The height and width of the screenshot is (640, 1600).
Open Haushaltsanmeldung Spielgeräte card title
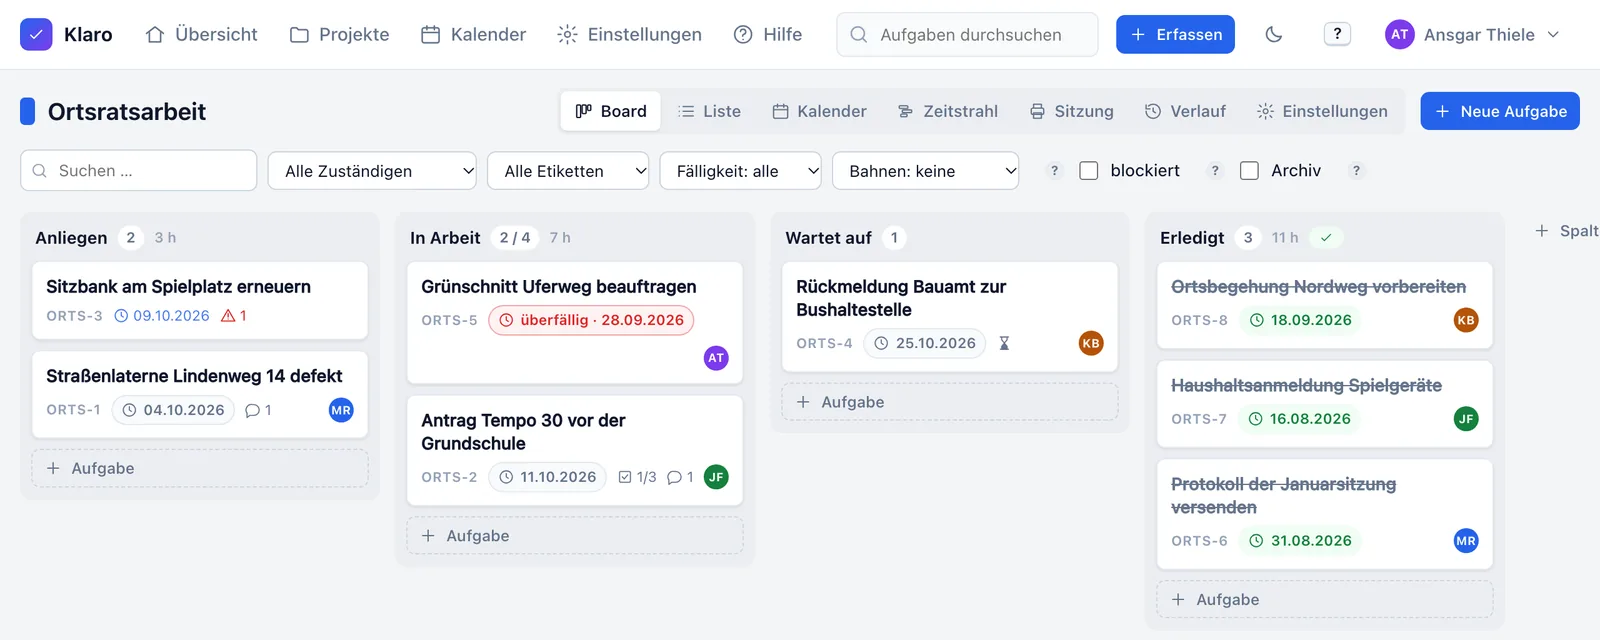(x=1306, y=385)
